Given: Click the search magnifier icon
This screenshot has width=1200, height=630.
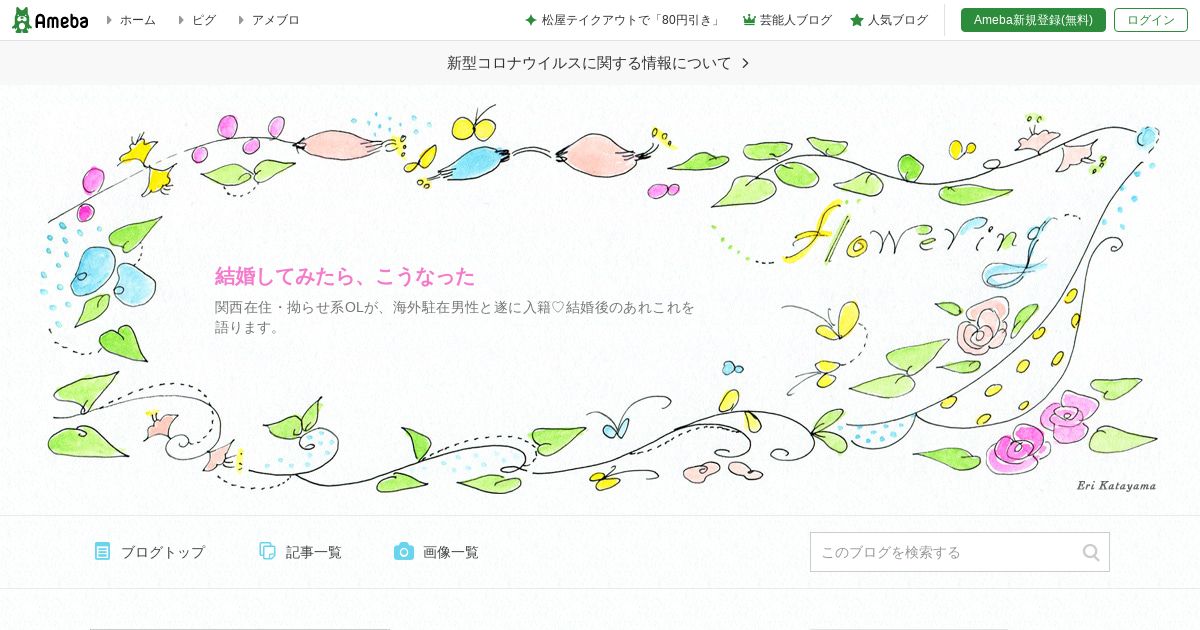Looking at the screenshot, I should (x=1091, y=552).
